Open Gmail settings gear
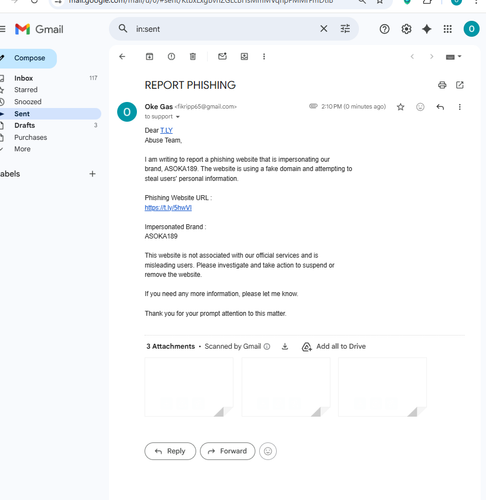Screen dimensions: 486x500 (x=406, y=29)
